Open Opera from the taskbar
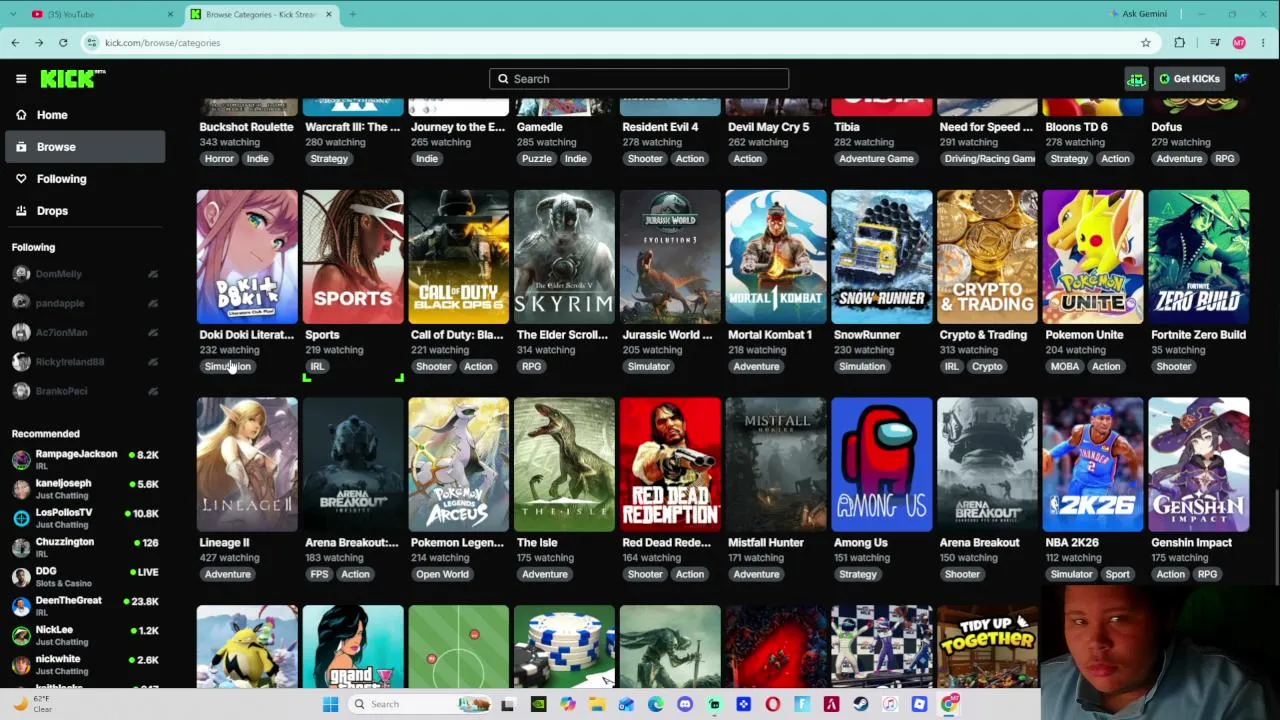This screenshot has height=720, width=1280. coord(773,704)
